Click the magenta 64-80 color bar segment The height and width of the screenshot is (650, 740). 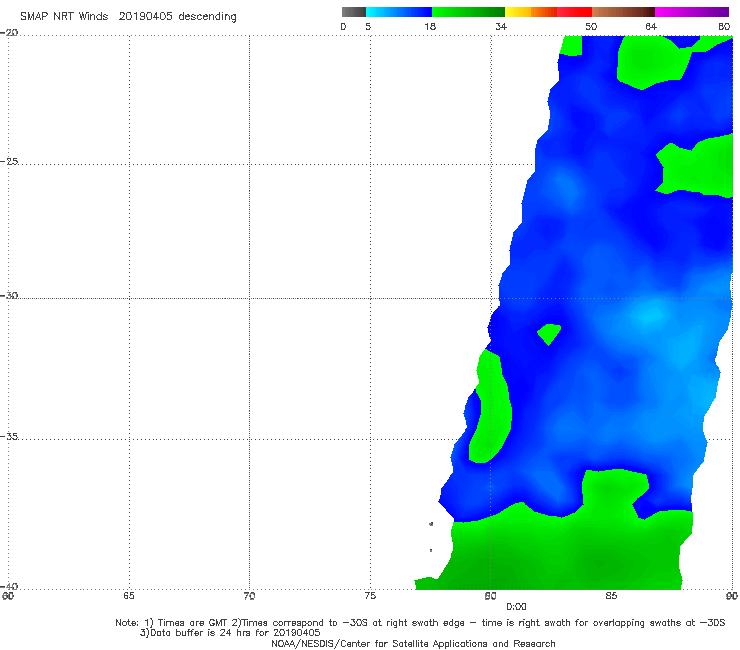[692, 12]
